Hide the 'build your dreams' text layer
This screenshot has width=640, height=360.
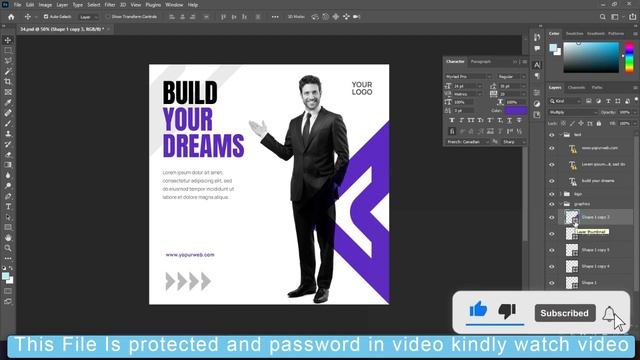(552, 181)
